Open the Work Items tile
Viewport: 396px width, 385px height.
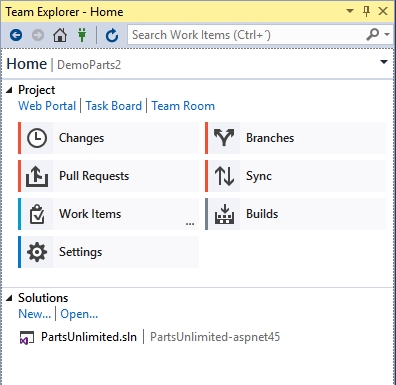pyautogui.click(x=109, y=214)
